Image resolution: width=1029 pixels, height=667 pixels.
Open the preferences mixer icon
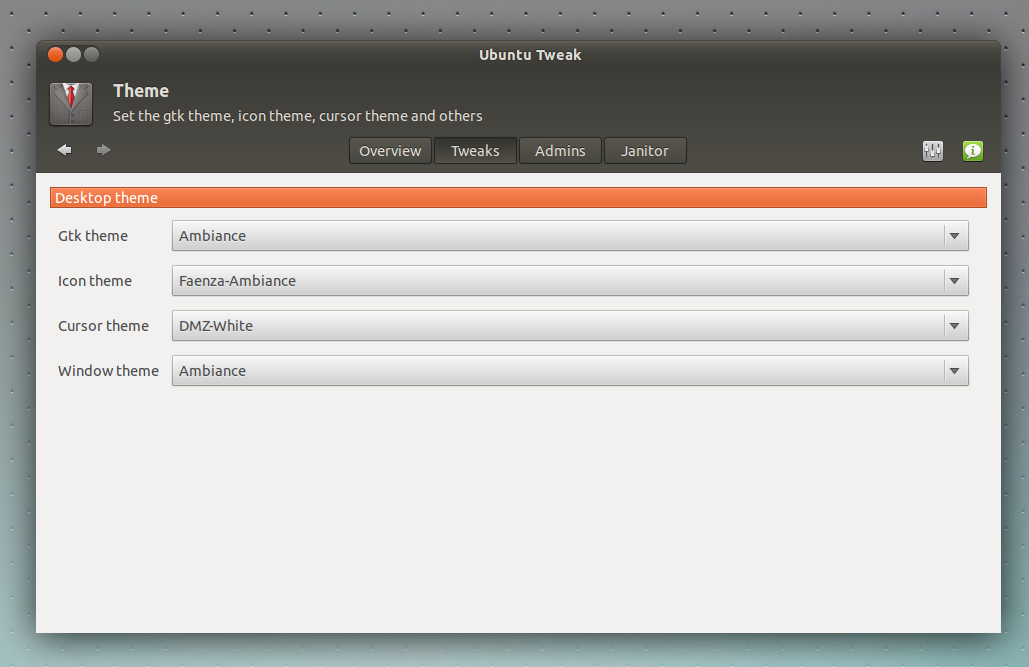933,151
